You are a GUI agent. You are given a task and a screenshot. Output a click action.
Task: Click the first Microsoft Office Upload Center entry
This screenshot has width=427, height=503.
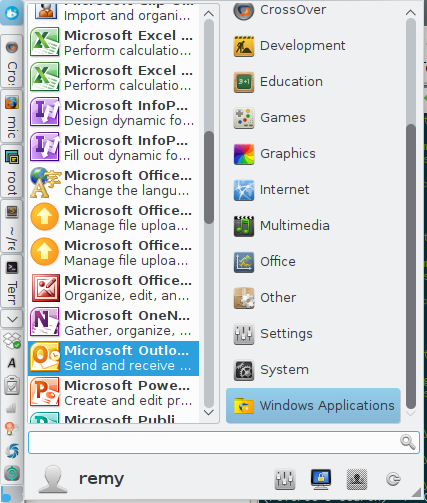[114, 218]
